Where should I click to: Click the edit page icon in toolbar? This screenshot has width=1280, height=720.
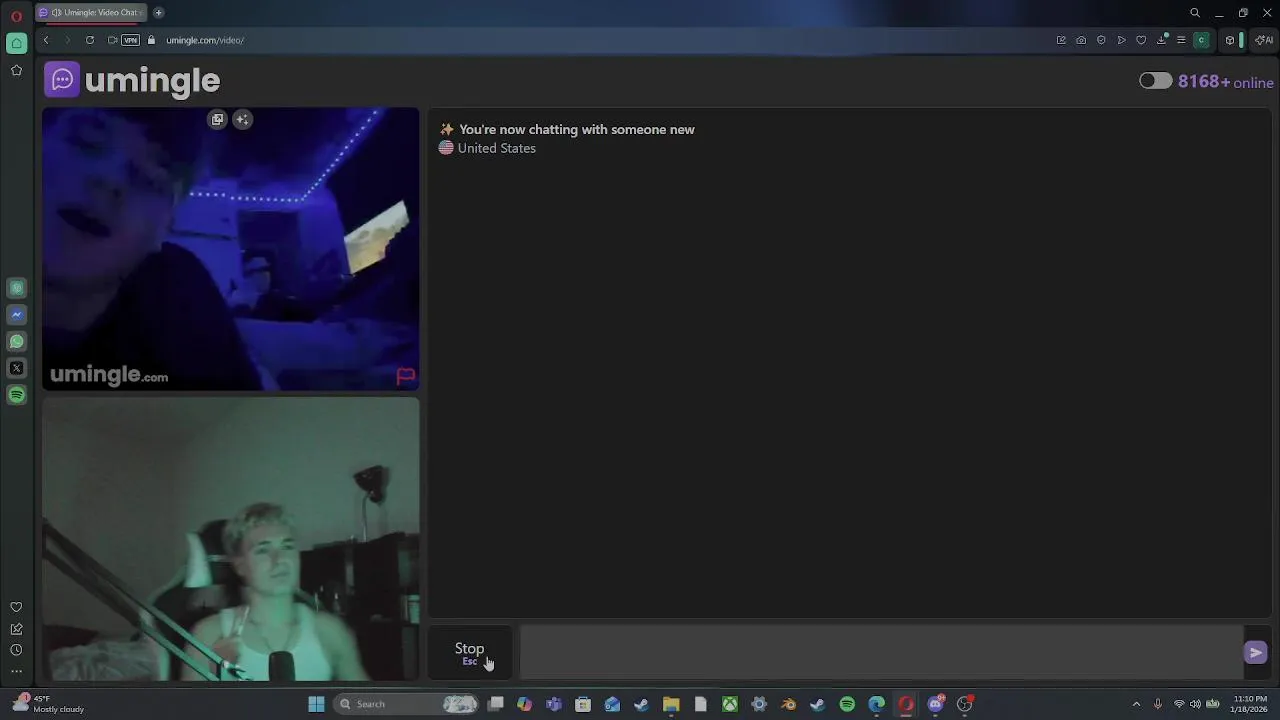coord(1061,40)
